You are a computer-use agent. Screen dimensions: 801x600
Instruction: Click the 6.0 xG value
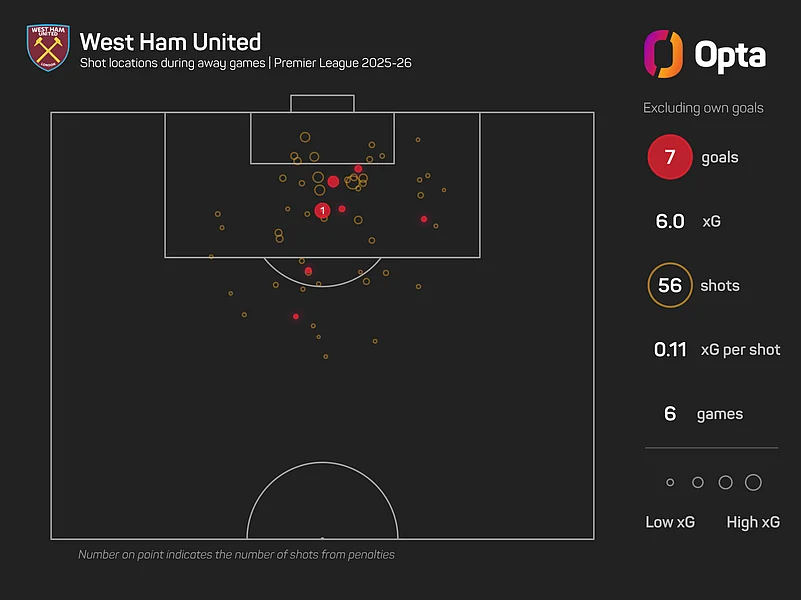pos(670,221)
